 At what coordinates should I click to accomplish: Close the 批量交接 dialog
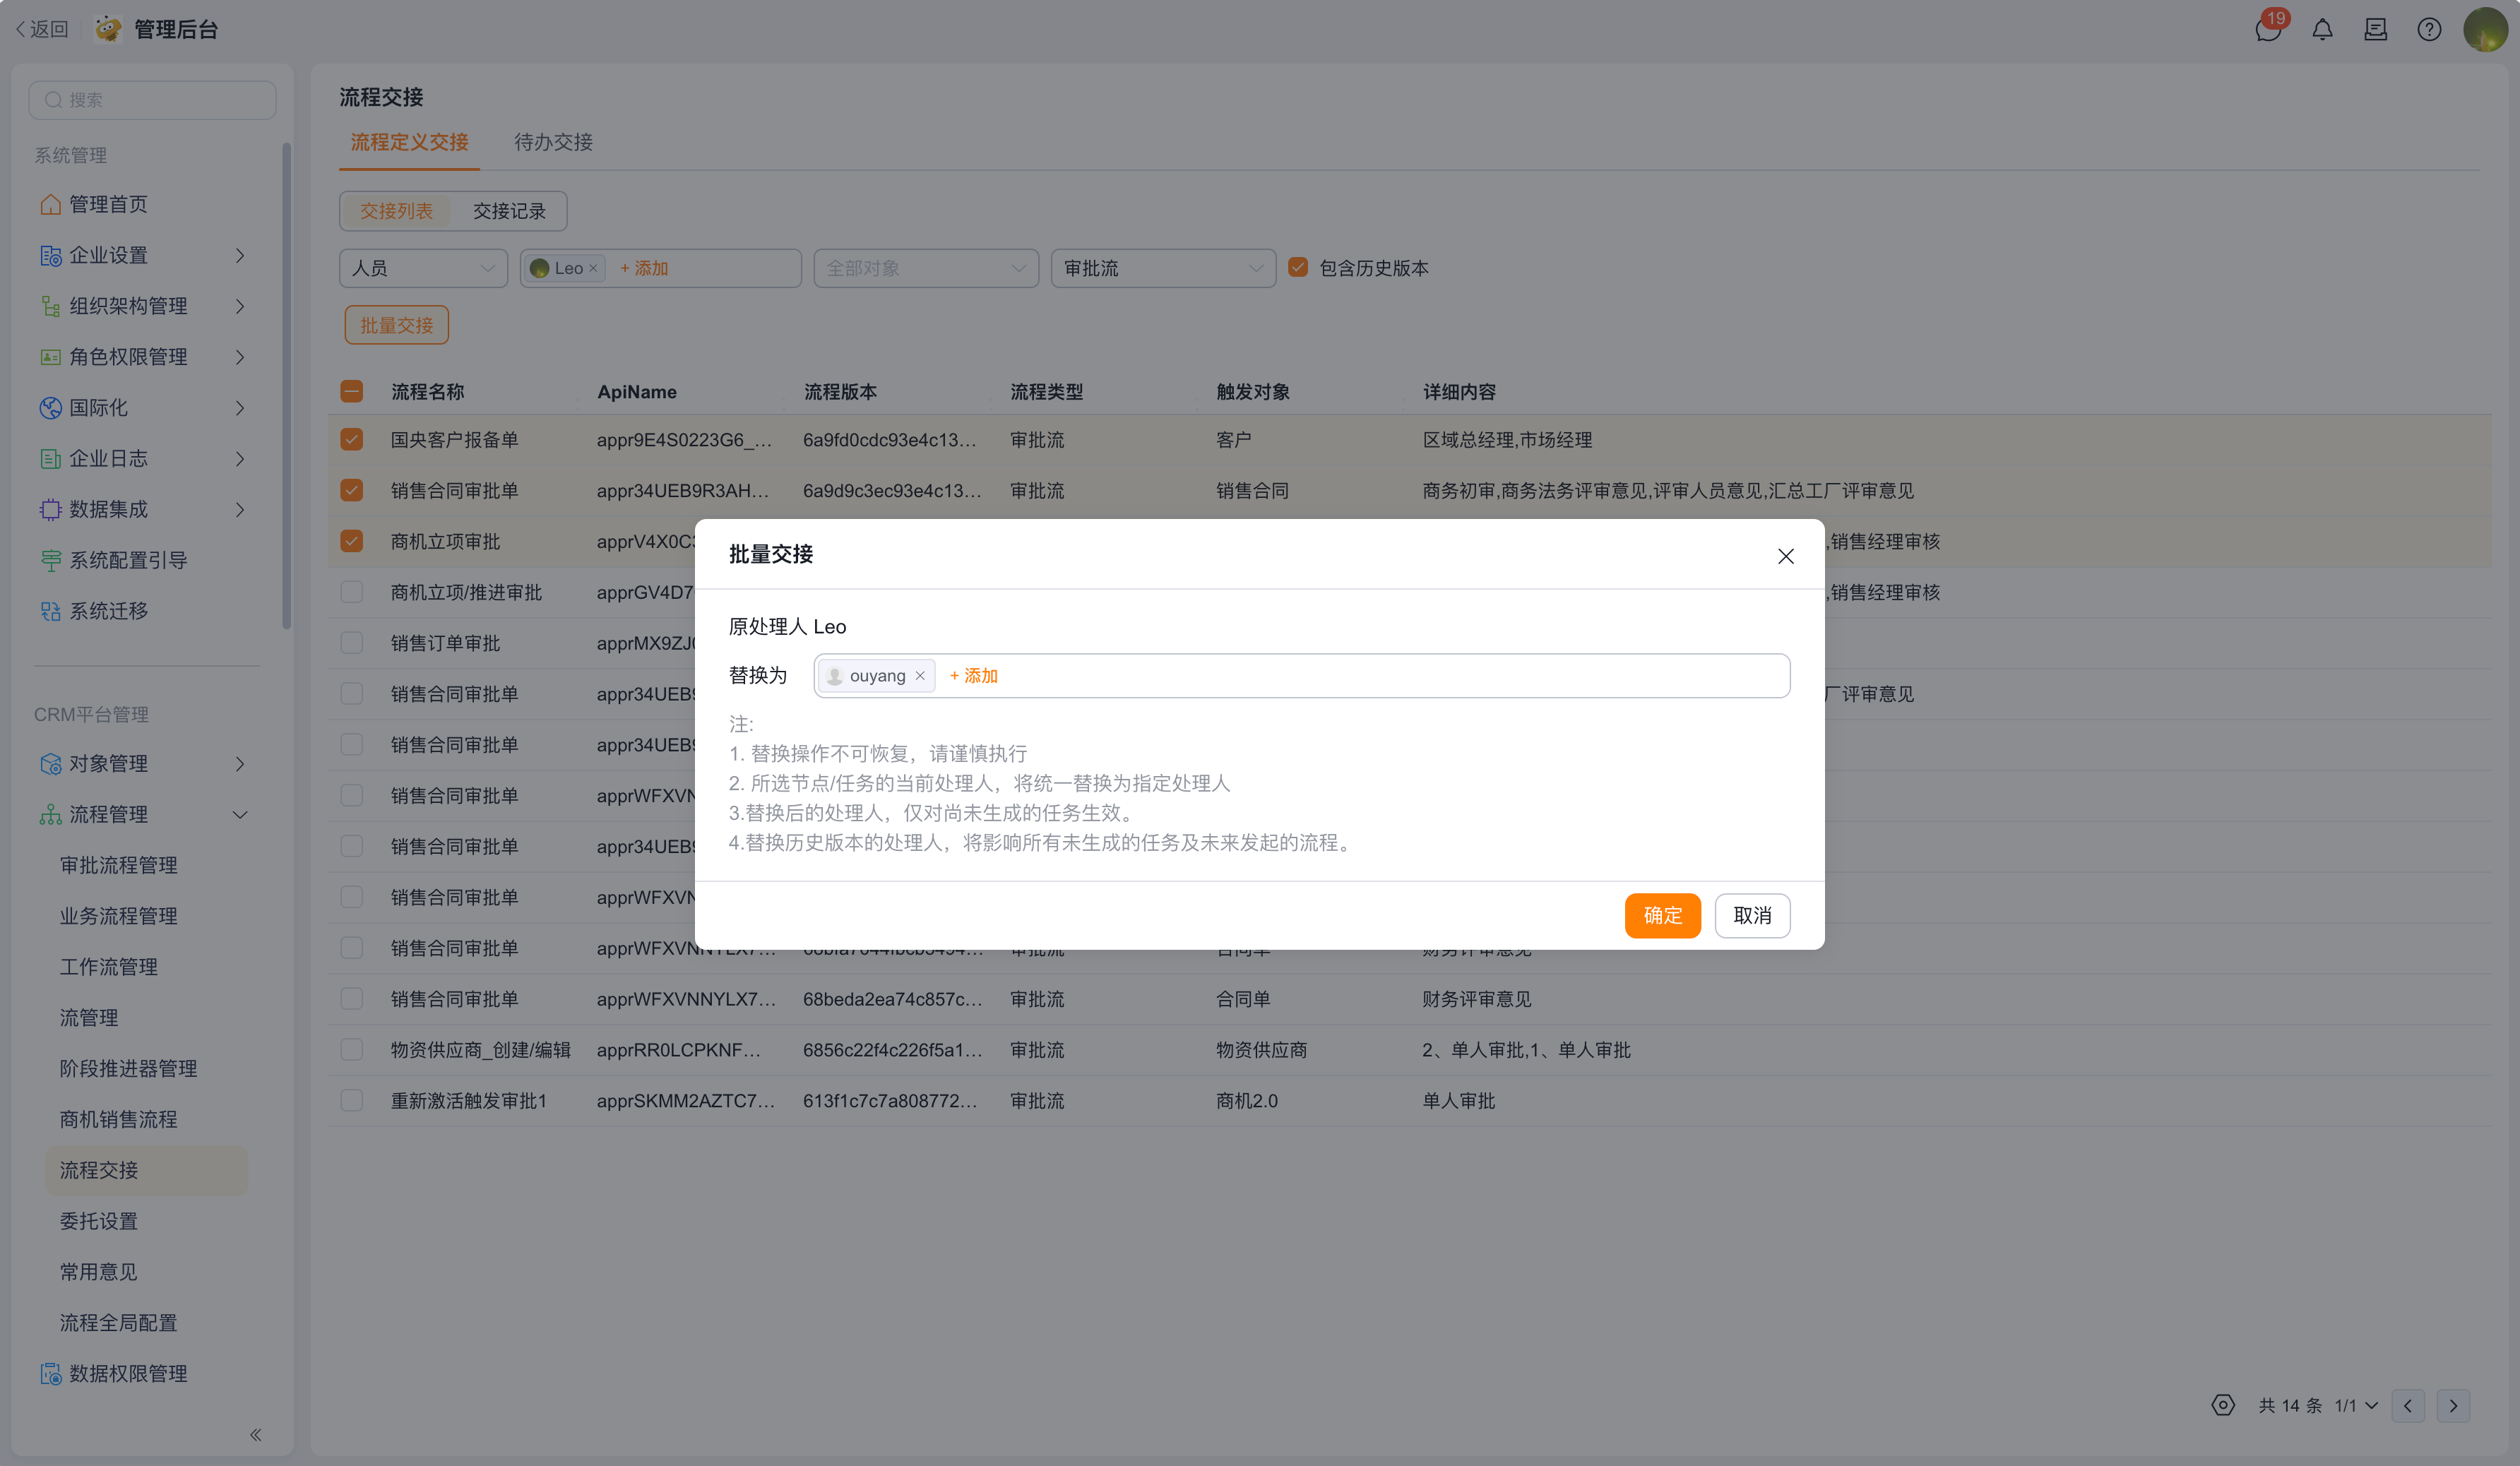point(1785,556)
